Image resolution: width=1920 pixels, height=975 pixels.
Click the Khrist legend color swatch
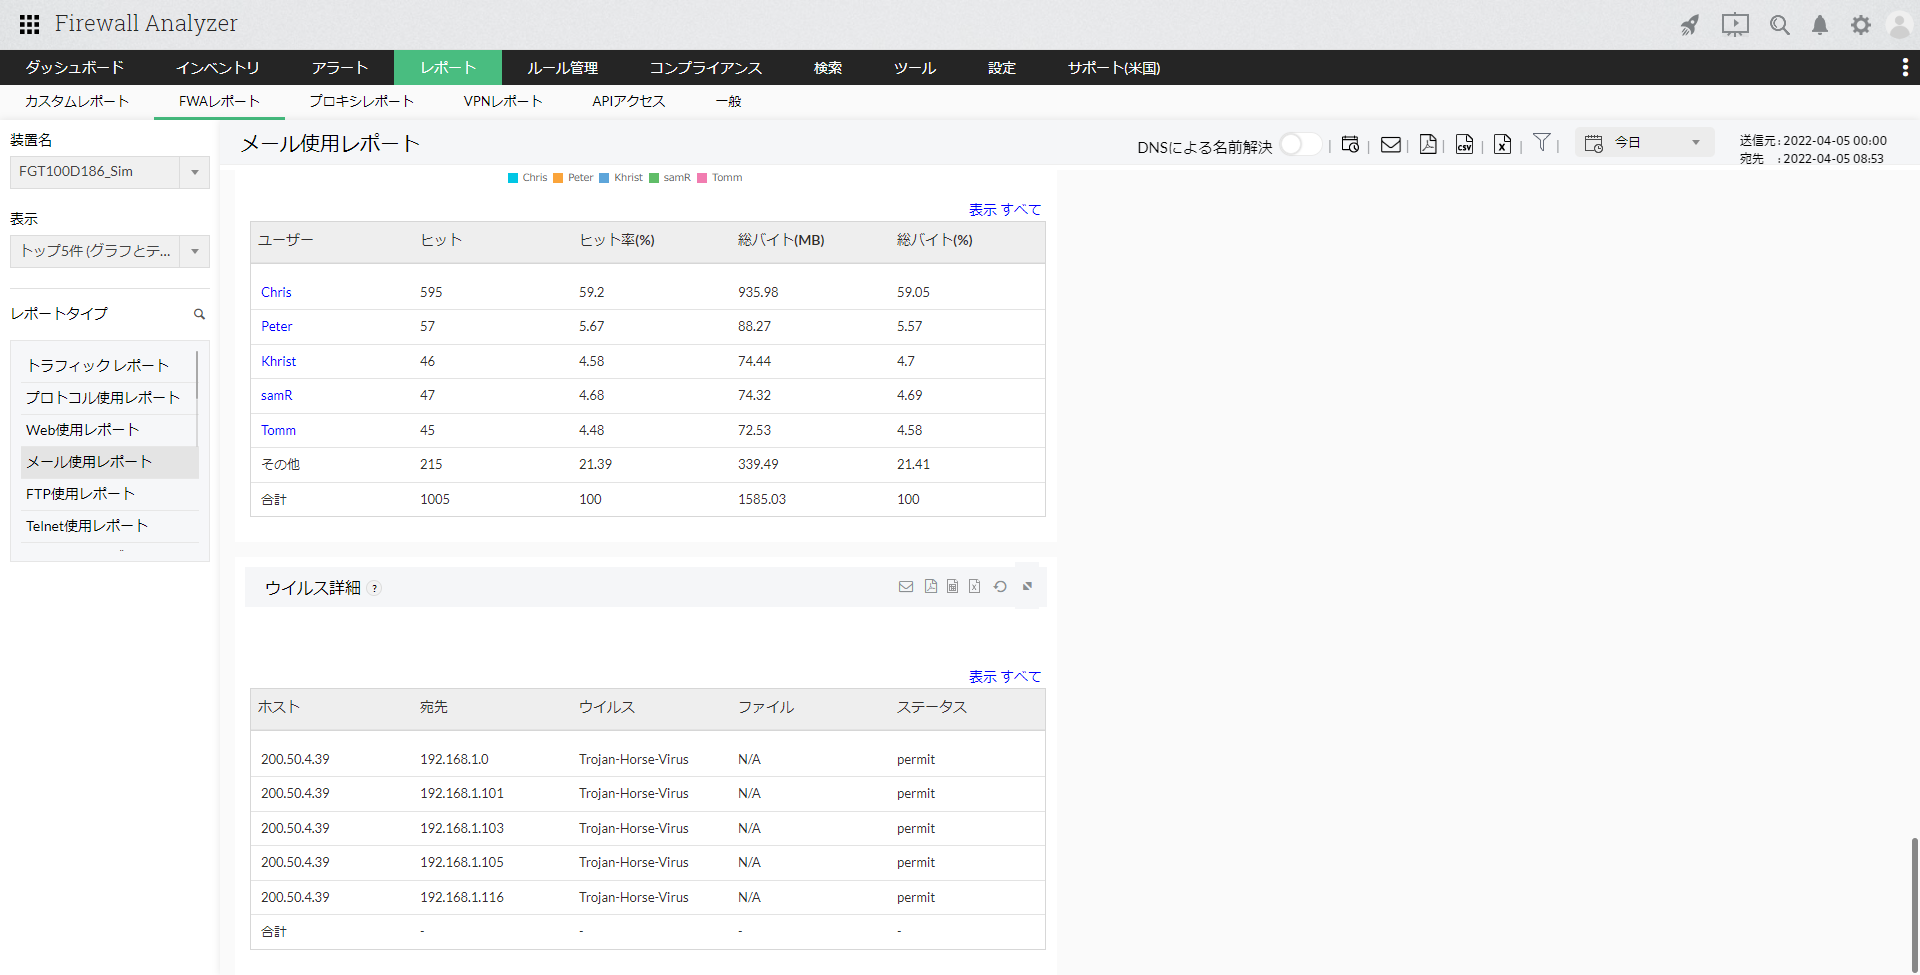point(604,178)
